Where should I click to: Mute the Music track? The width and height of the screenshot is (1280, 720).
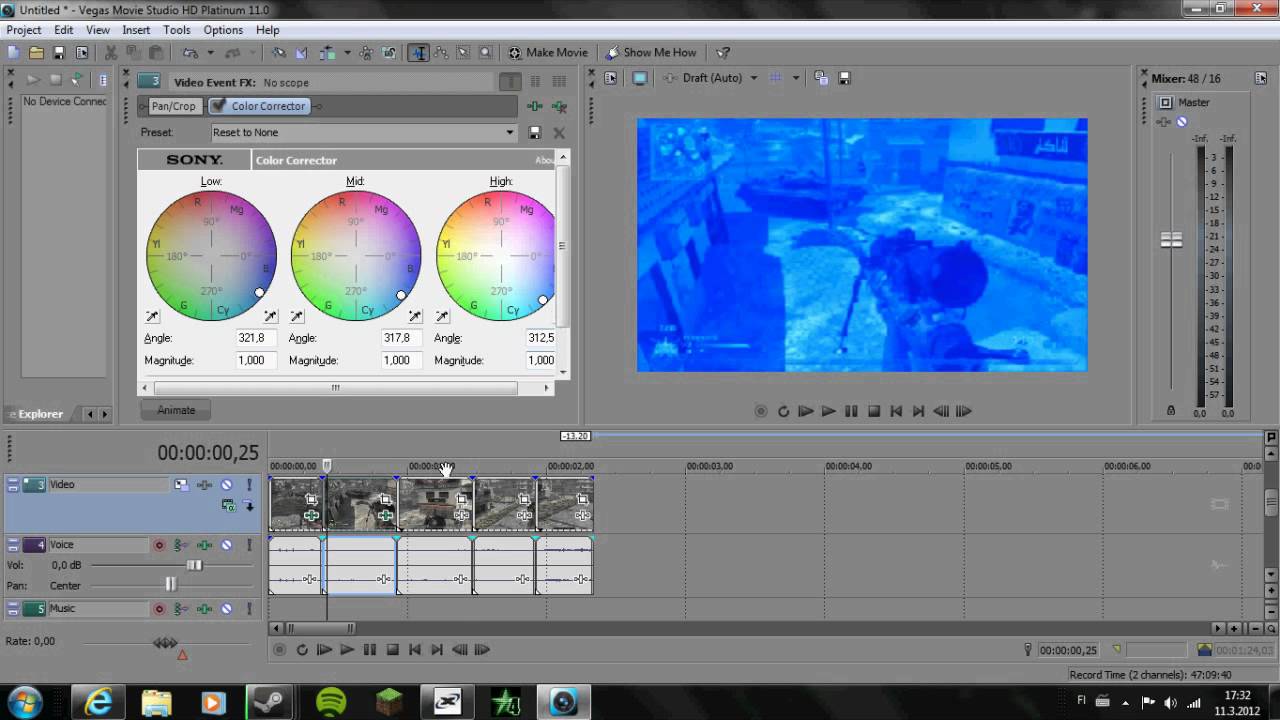point(227,609)
